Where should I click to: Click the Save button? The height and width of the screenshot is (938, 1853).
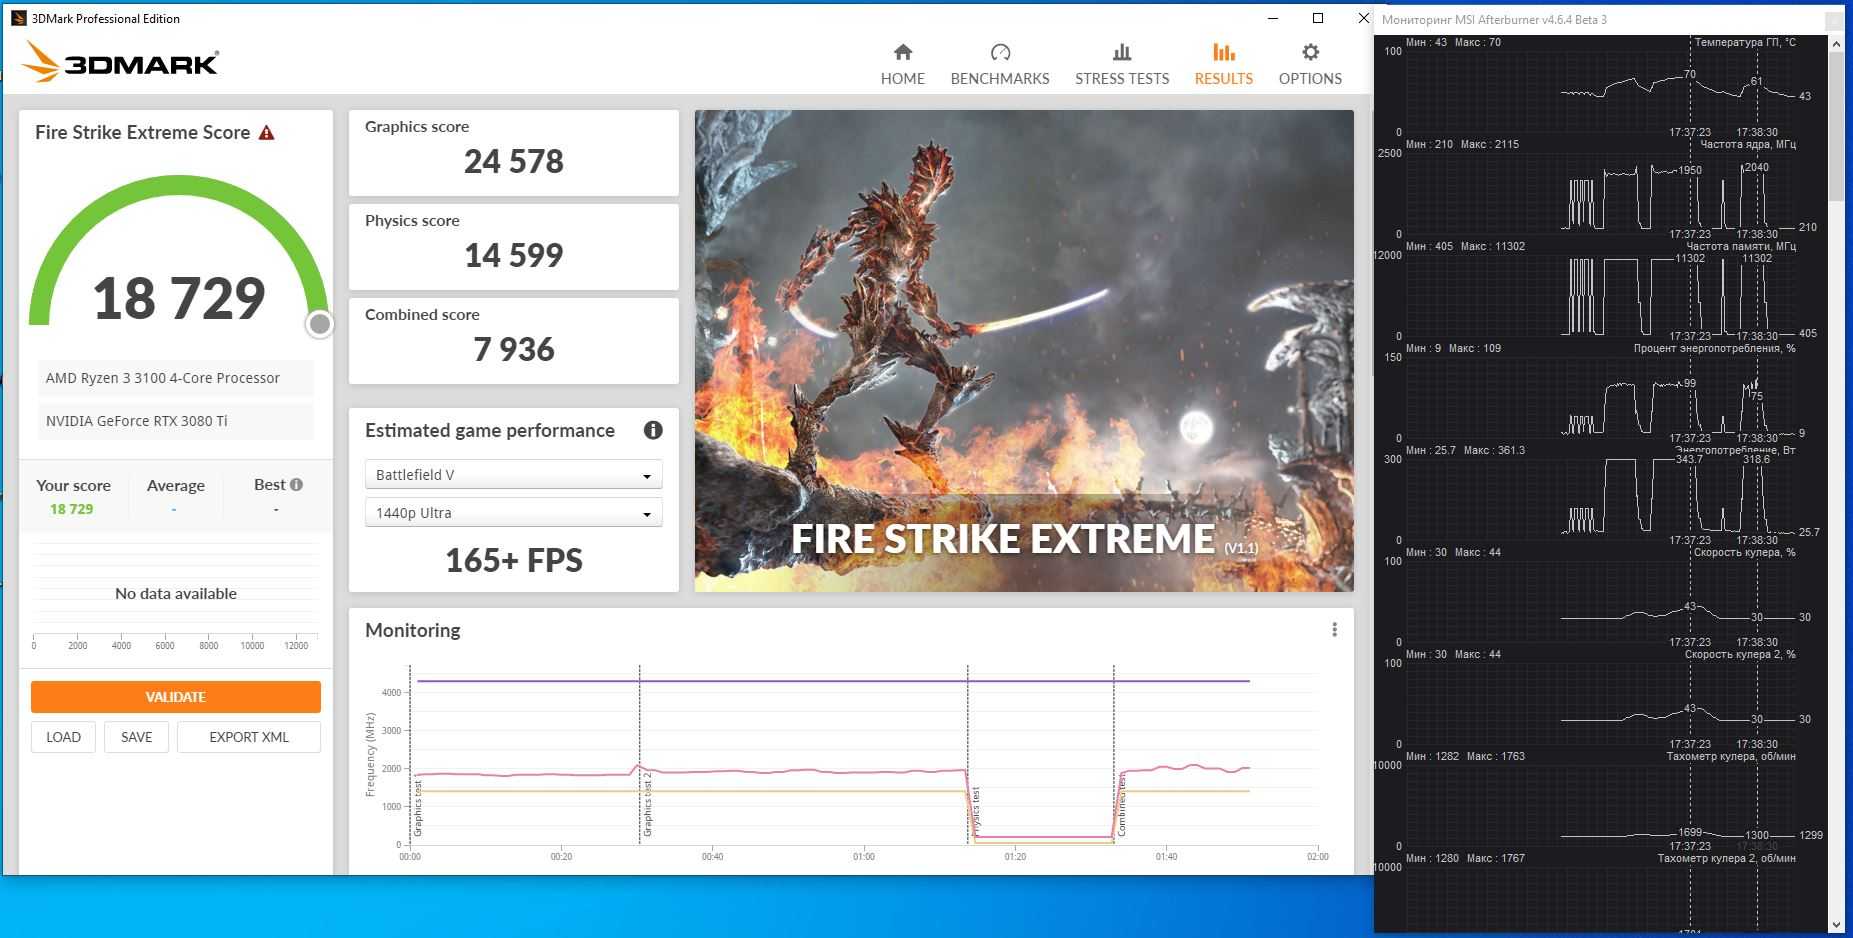click(x=137, y=737)
